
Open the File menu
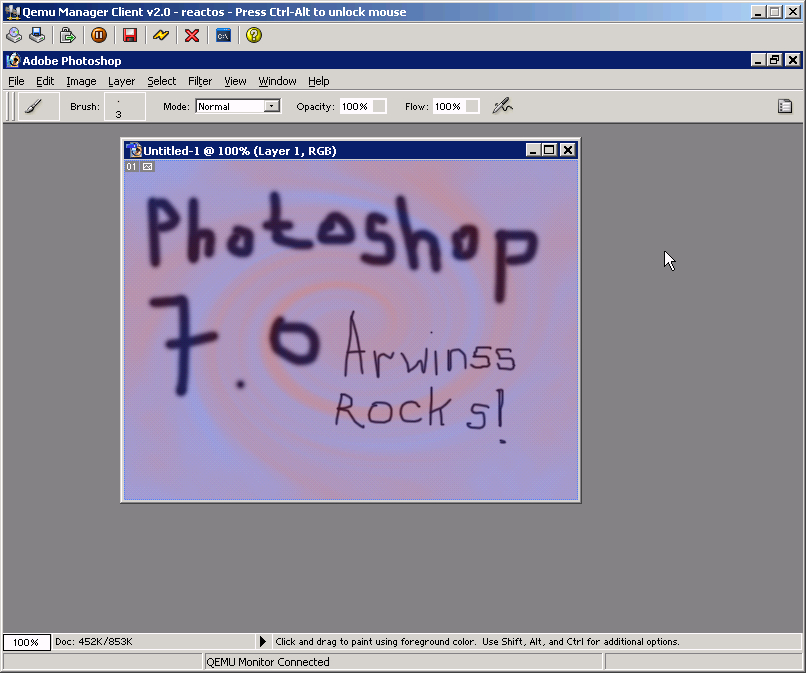(16, 81)
